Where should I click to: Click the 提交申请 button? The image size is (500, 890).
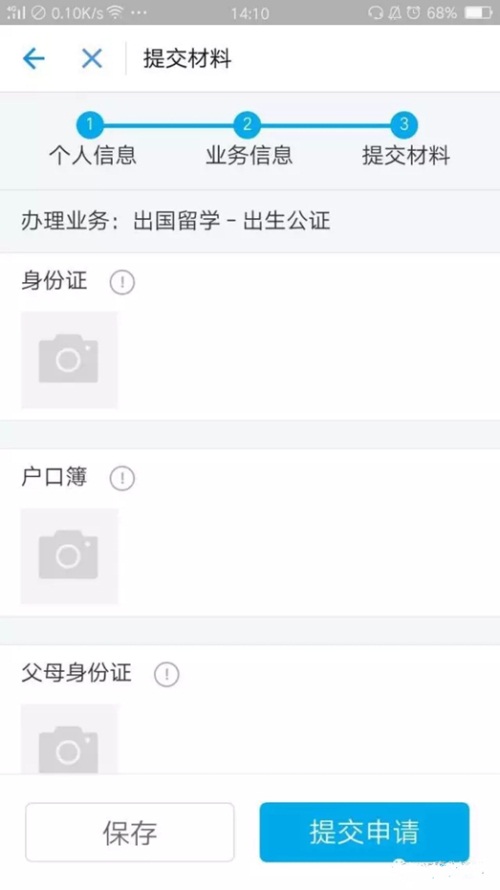point(364,832)
